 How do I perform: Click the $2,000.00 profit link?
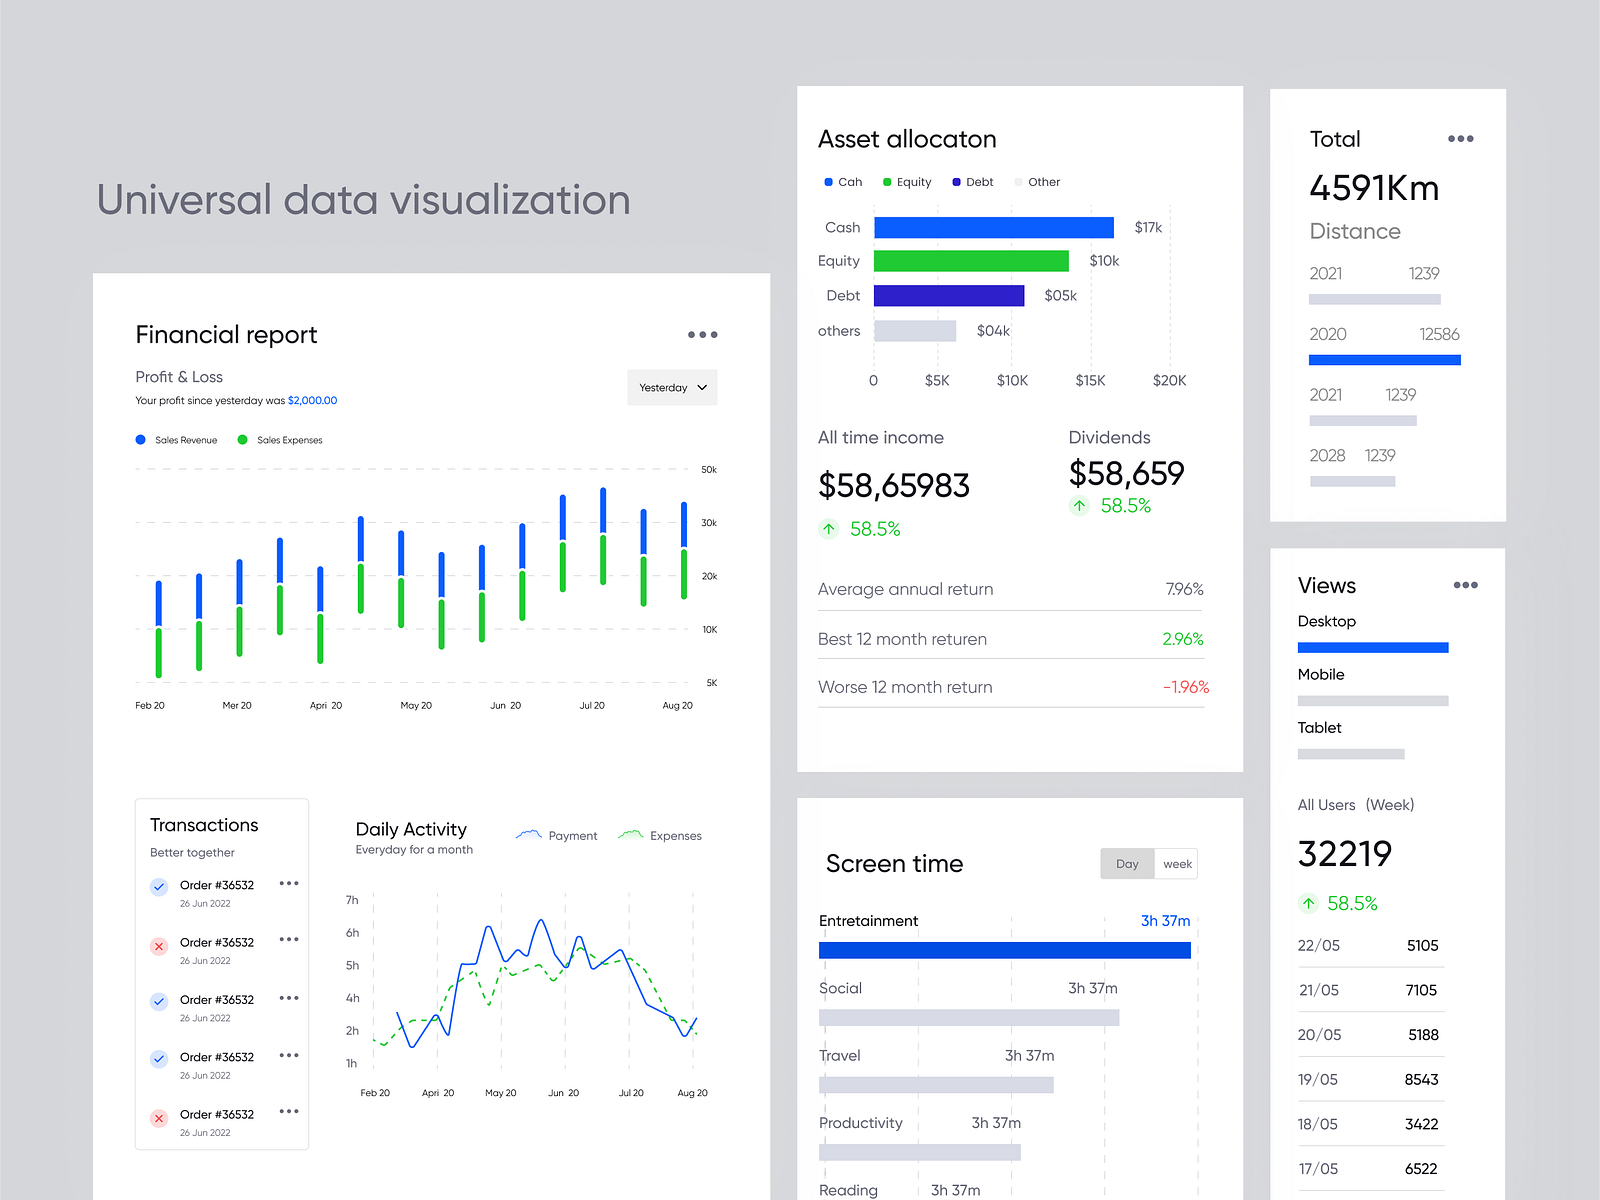[312, 401]
